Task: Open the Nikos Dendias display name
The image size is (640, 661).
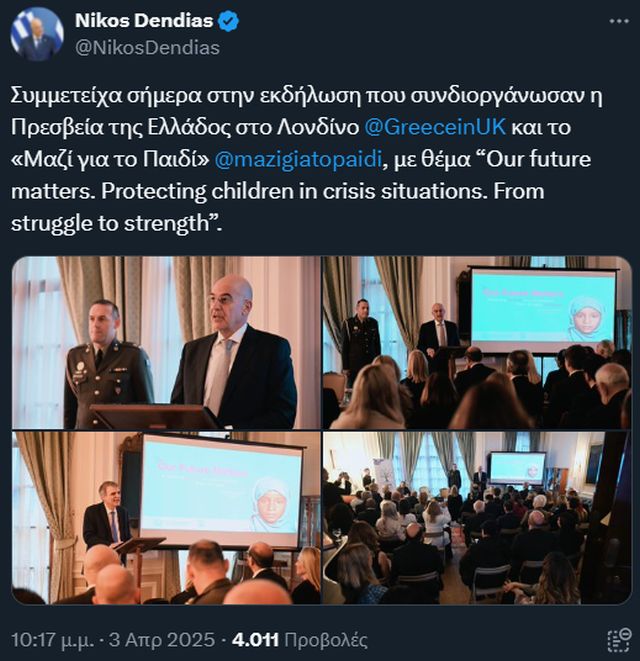Action: pyautogui.click(x=144, y=21)
